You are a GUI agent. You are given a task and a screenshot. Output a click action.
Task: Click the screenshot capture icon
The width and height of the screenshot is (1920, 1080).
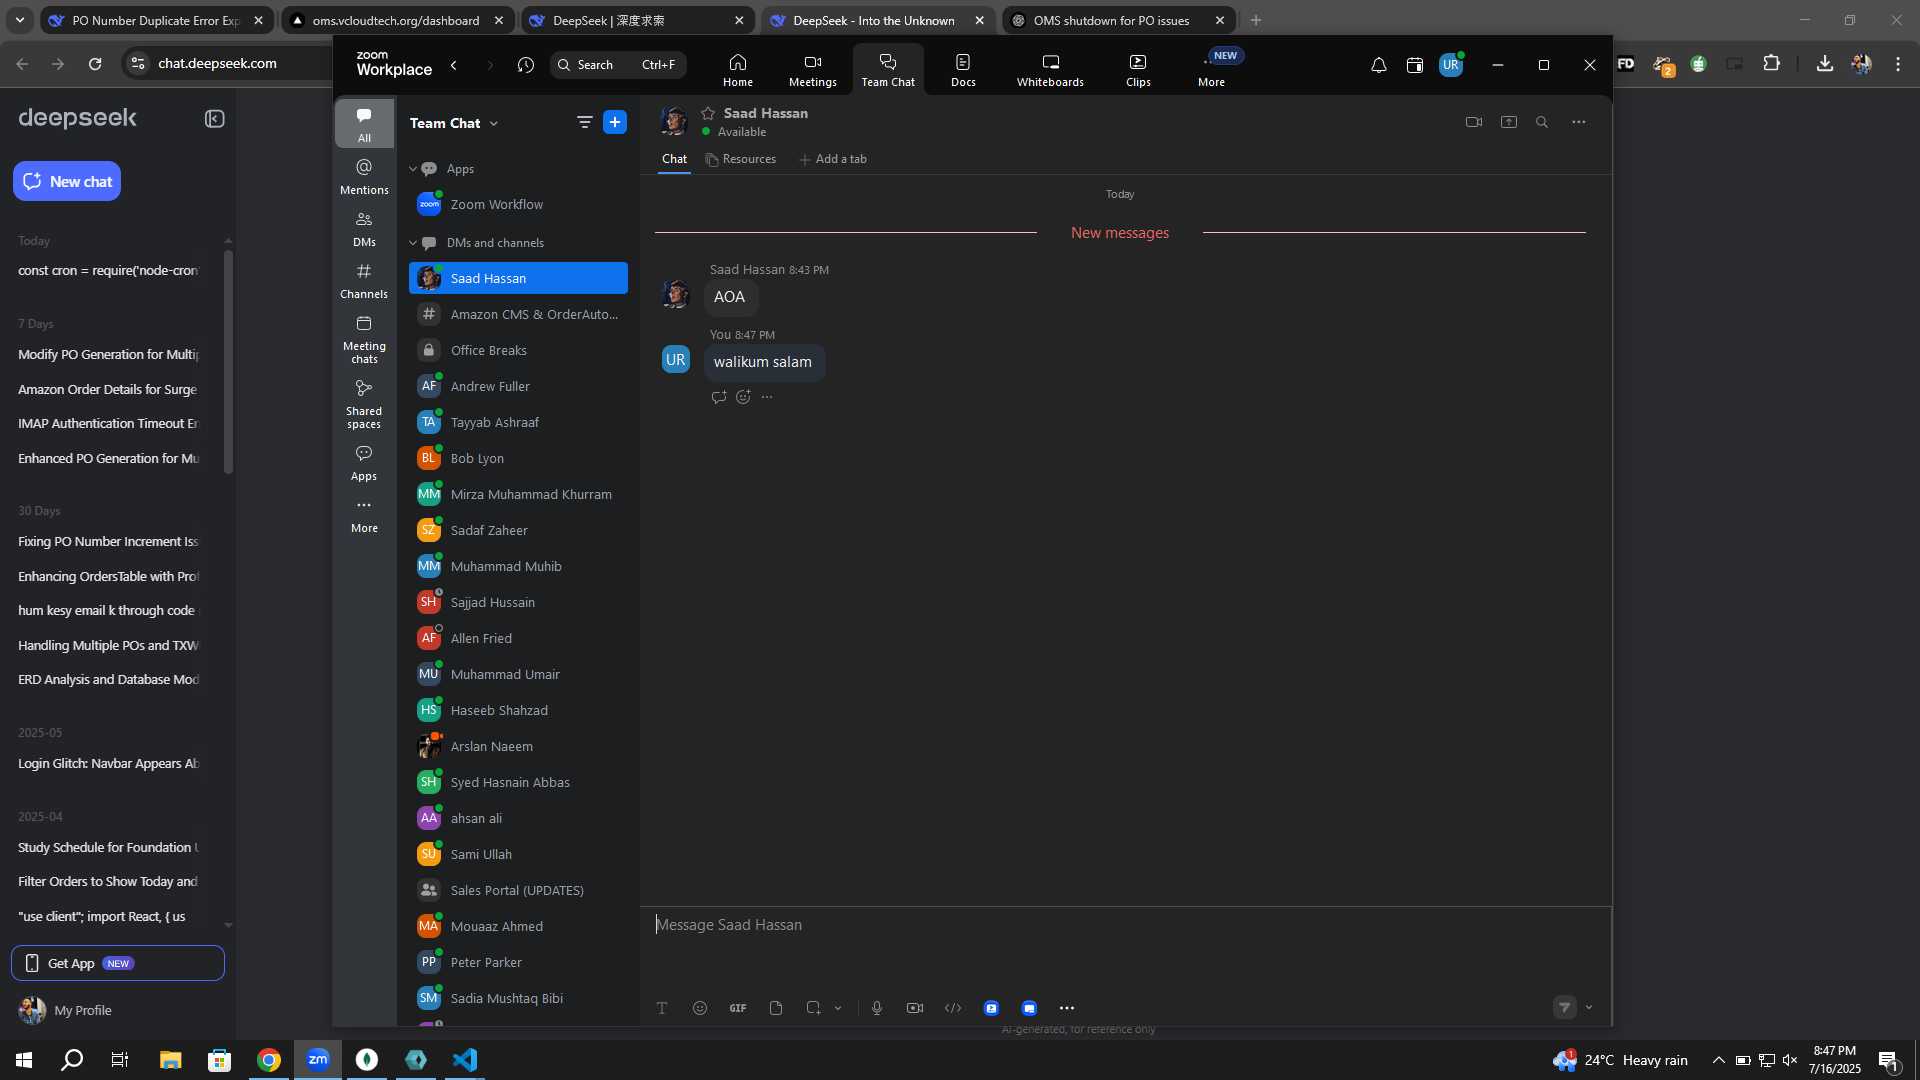(813, 1008)
